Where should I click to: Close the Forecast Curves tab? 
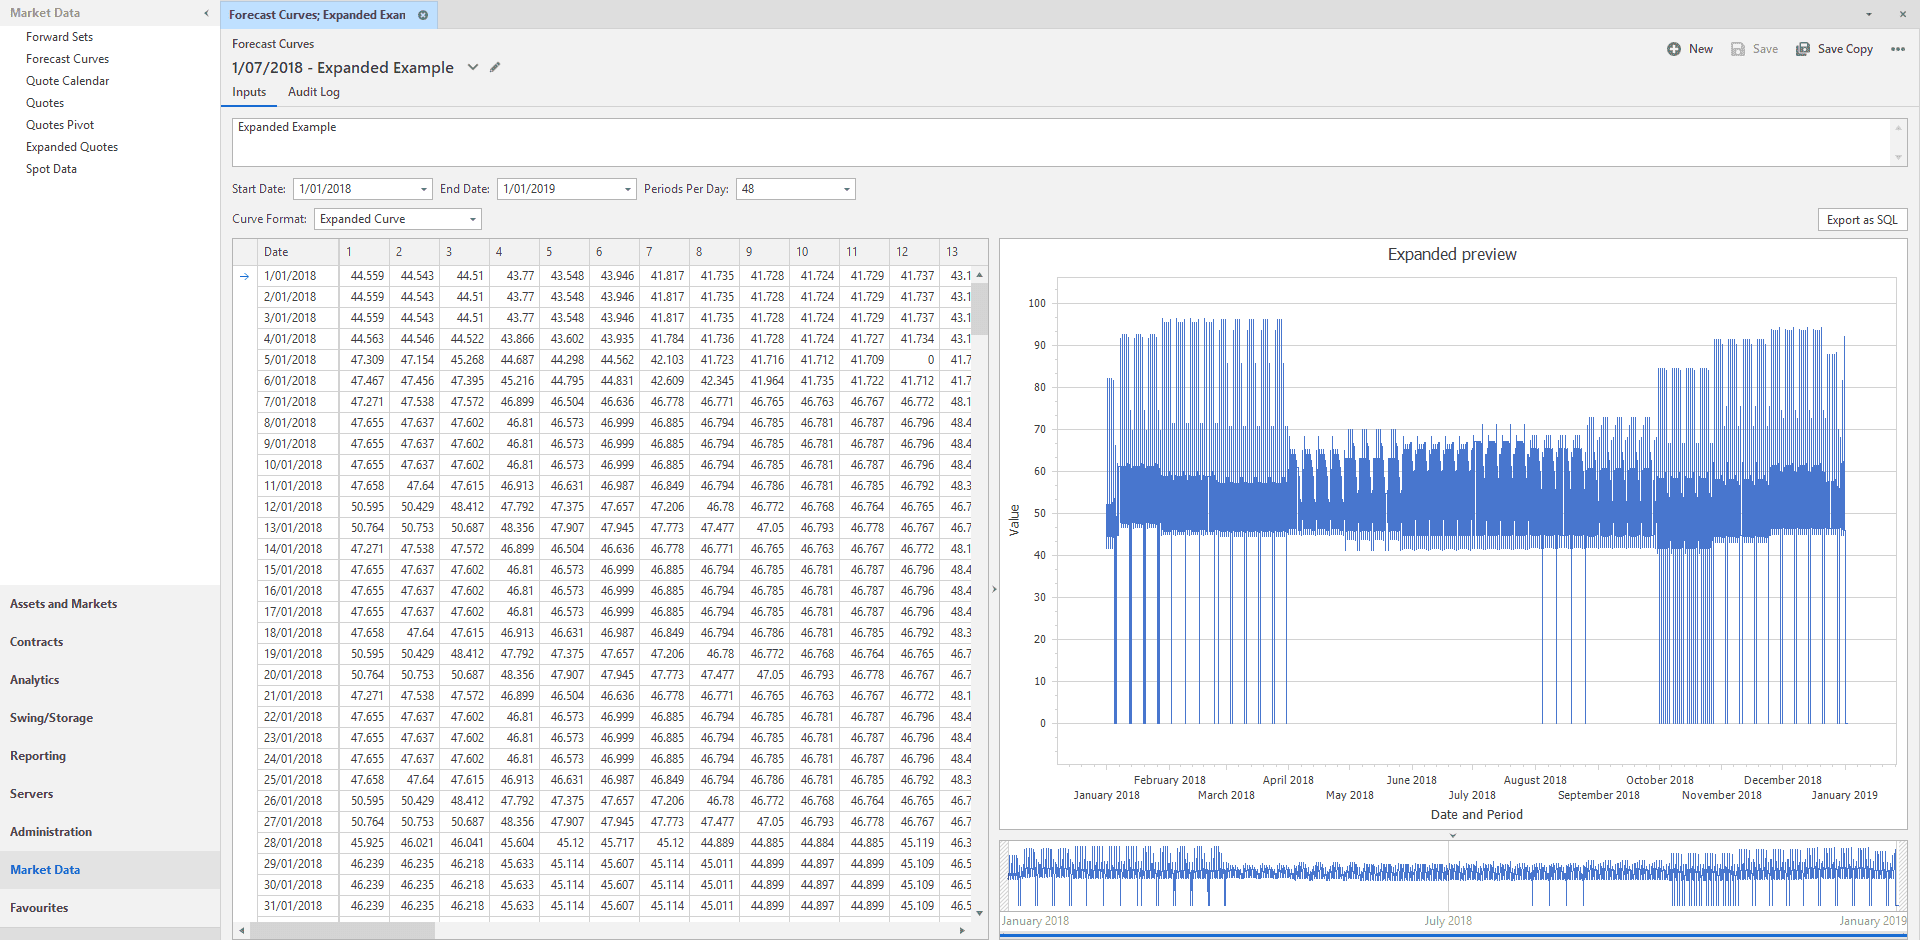423,15
